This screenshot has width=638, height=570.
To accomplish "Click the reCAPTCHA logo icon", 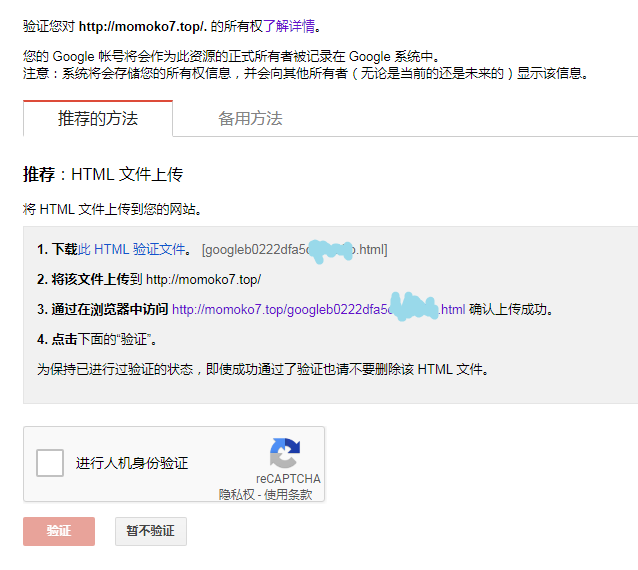I will (x=285, y=453).
